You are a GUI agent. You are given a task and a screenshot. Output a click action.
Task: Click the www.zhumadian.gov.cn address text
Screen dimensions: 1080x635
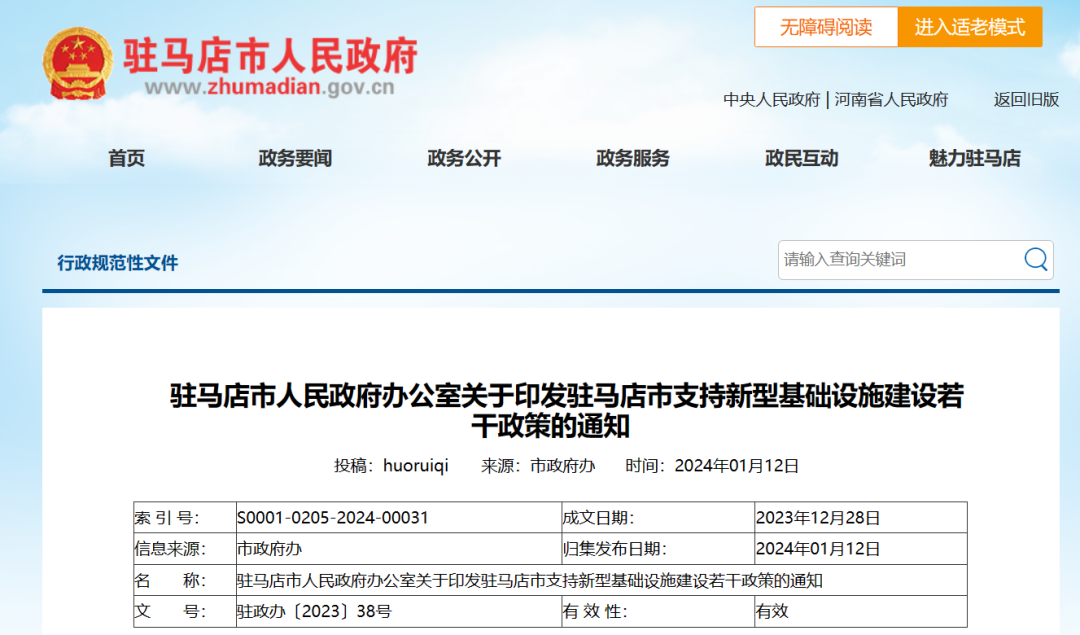point(270,87)
